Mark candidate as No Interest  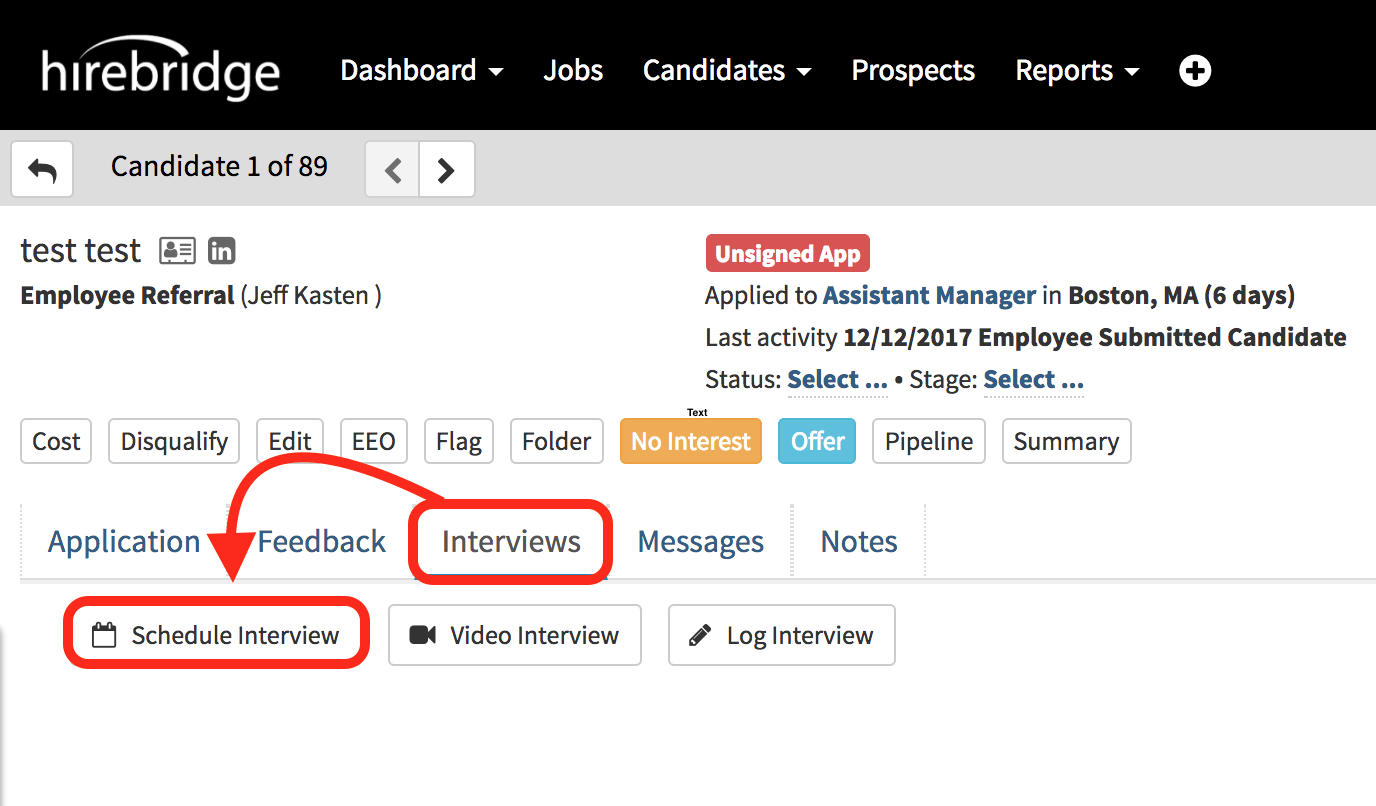point(690,441)
